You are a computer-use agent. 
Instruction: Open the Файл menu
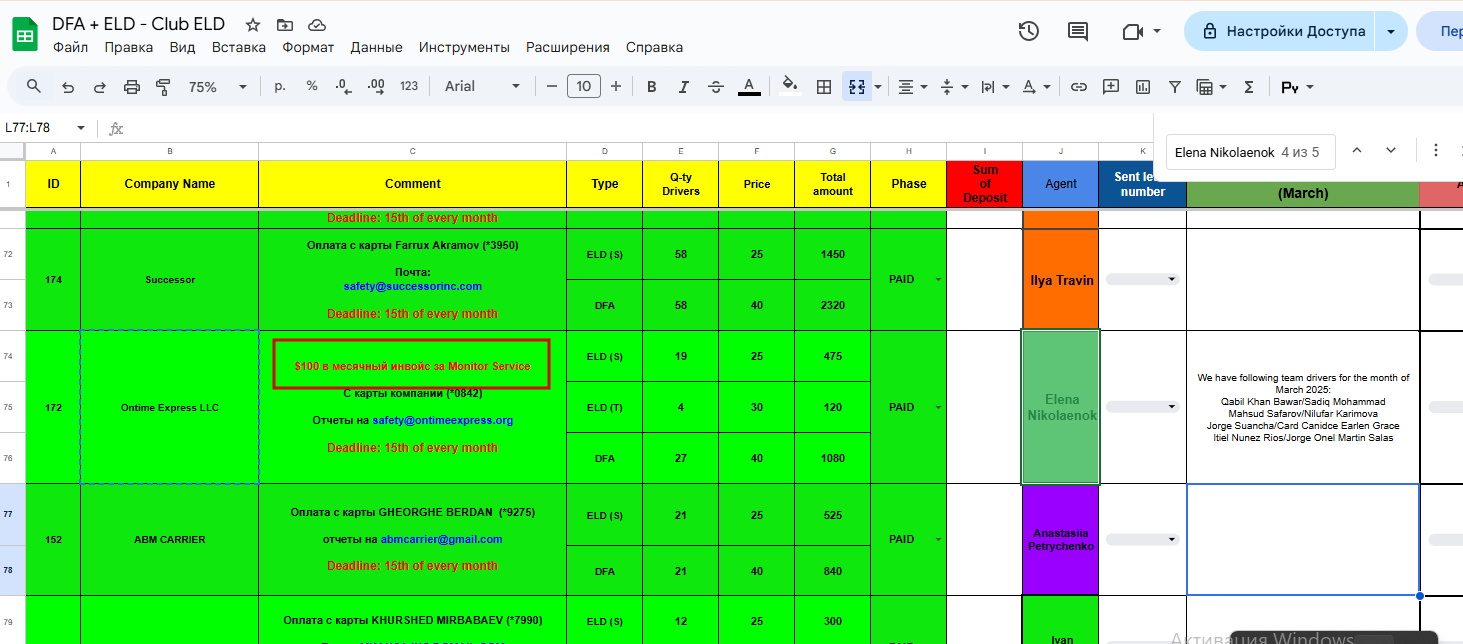click(70, 47)
